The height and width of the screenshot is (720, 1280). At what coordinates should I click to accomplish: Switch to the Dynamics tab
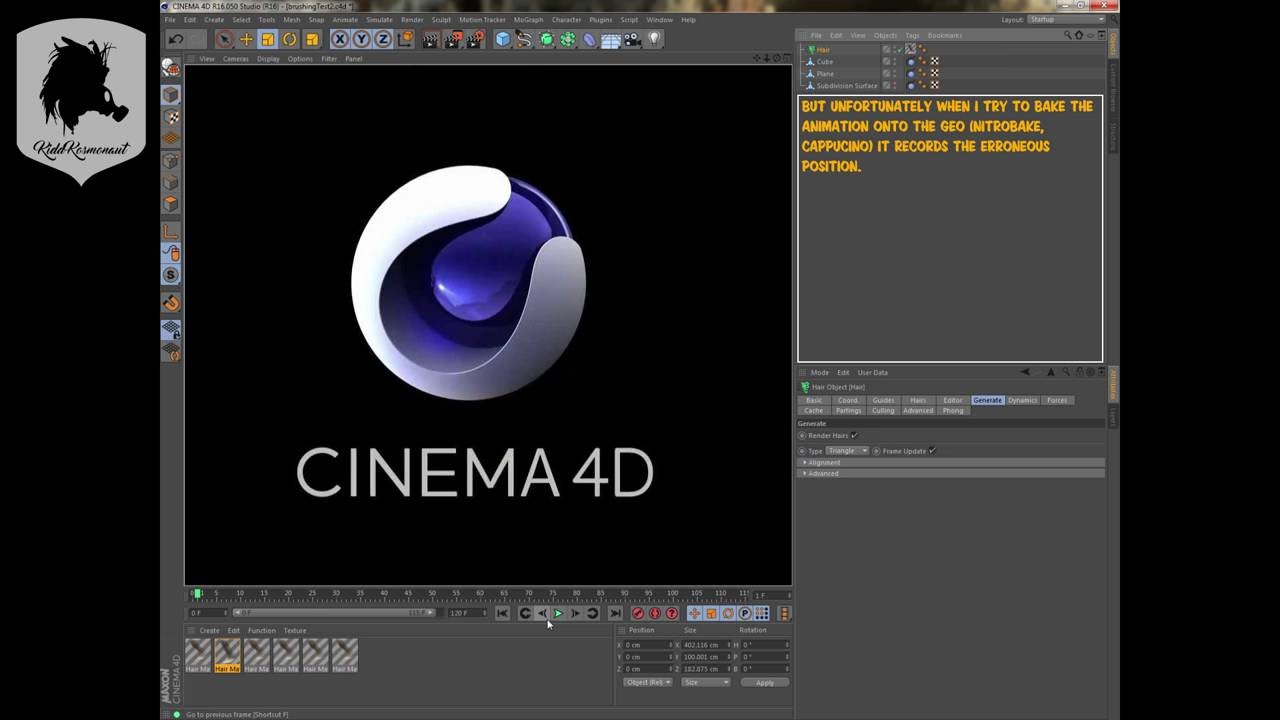point(1022,400)
